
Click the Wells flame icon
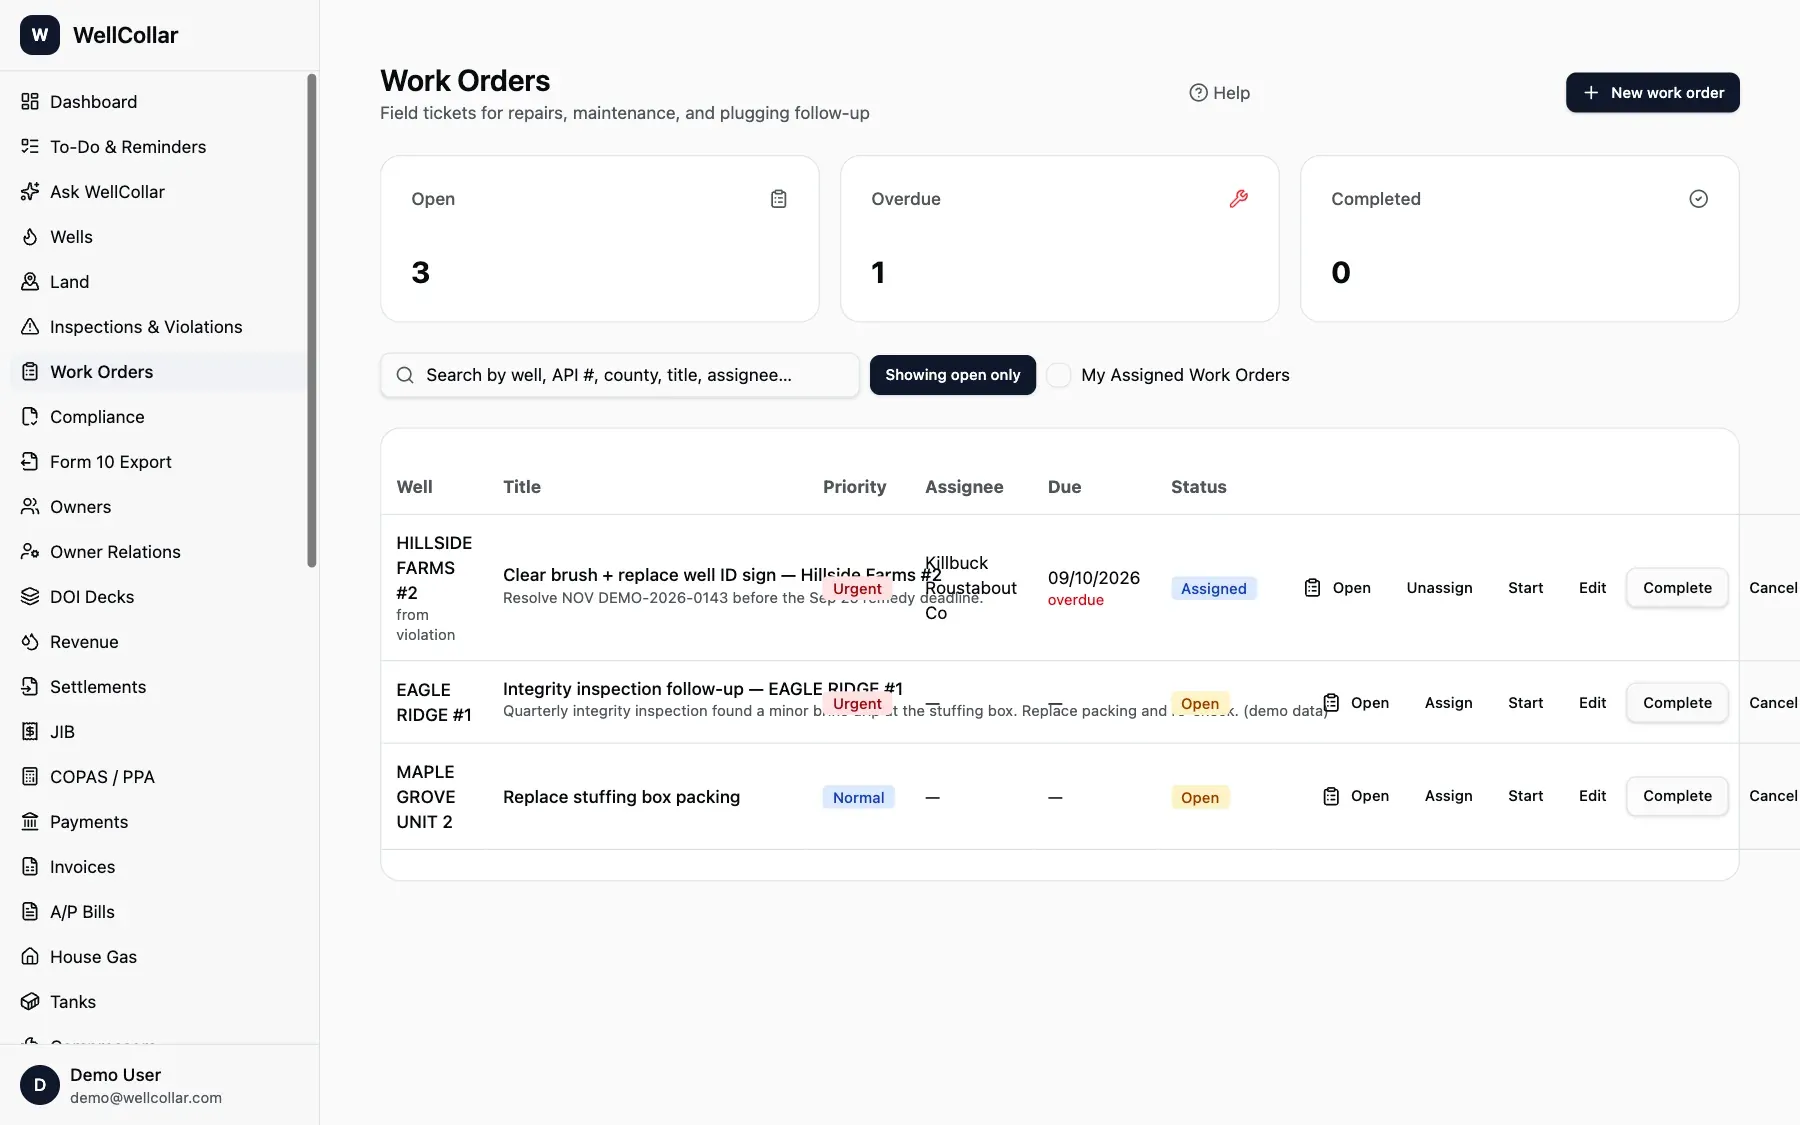coord(30,236)
